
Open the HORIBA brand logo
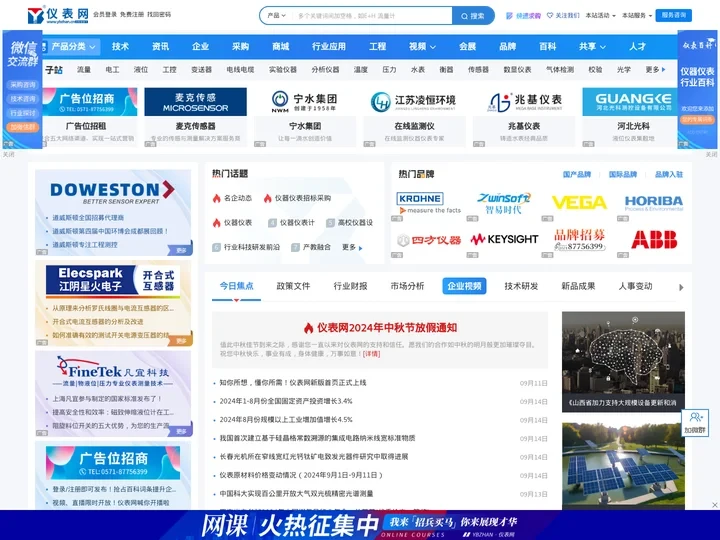click(x=653, y=202)
